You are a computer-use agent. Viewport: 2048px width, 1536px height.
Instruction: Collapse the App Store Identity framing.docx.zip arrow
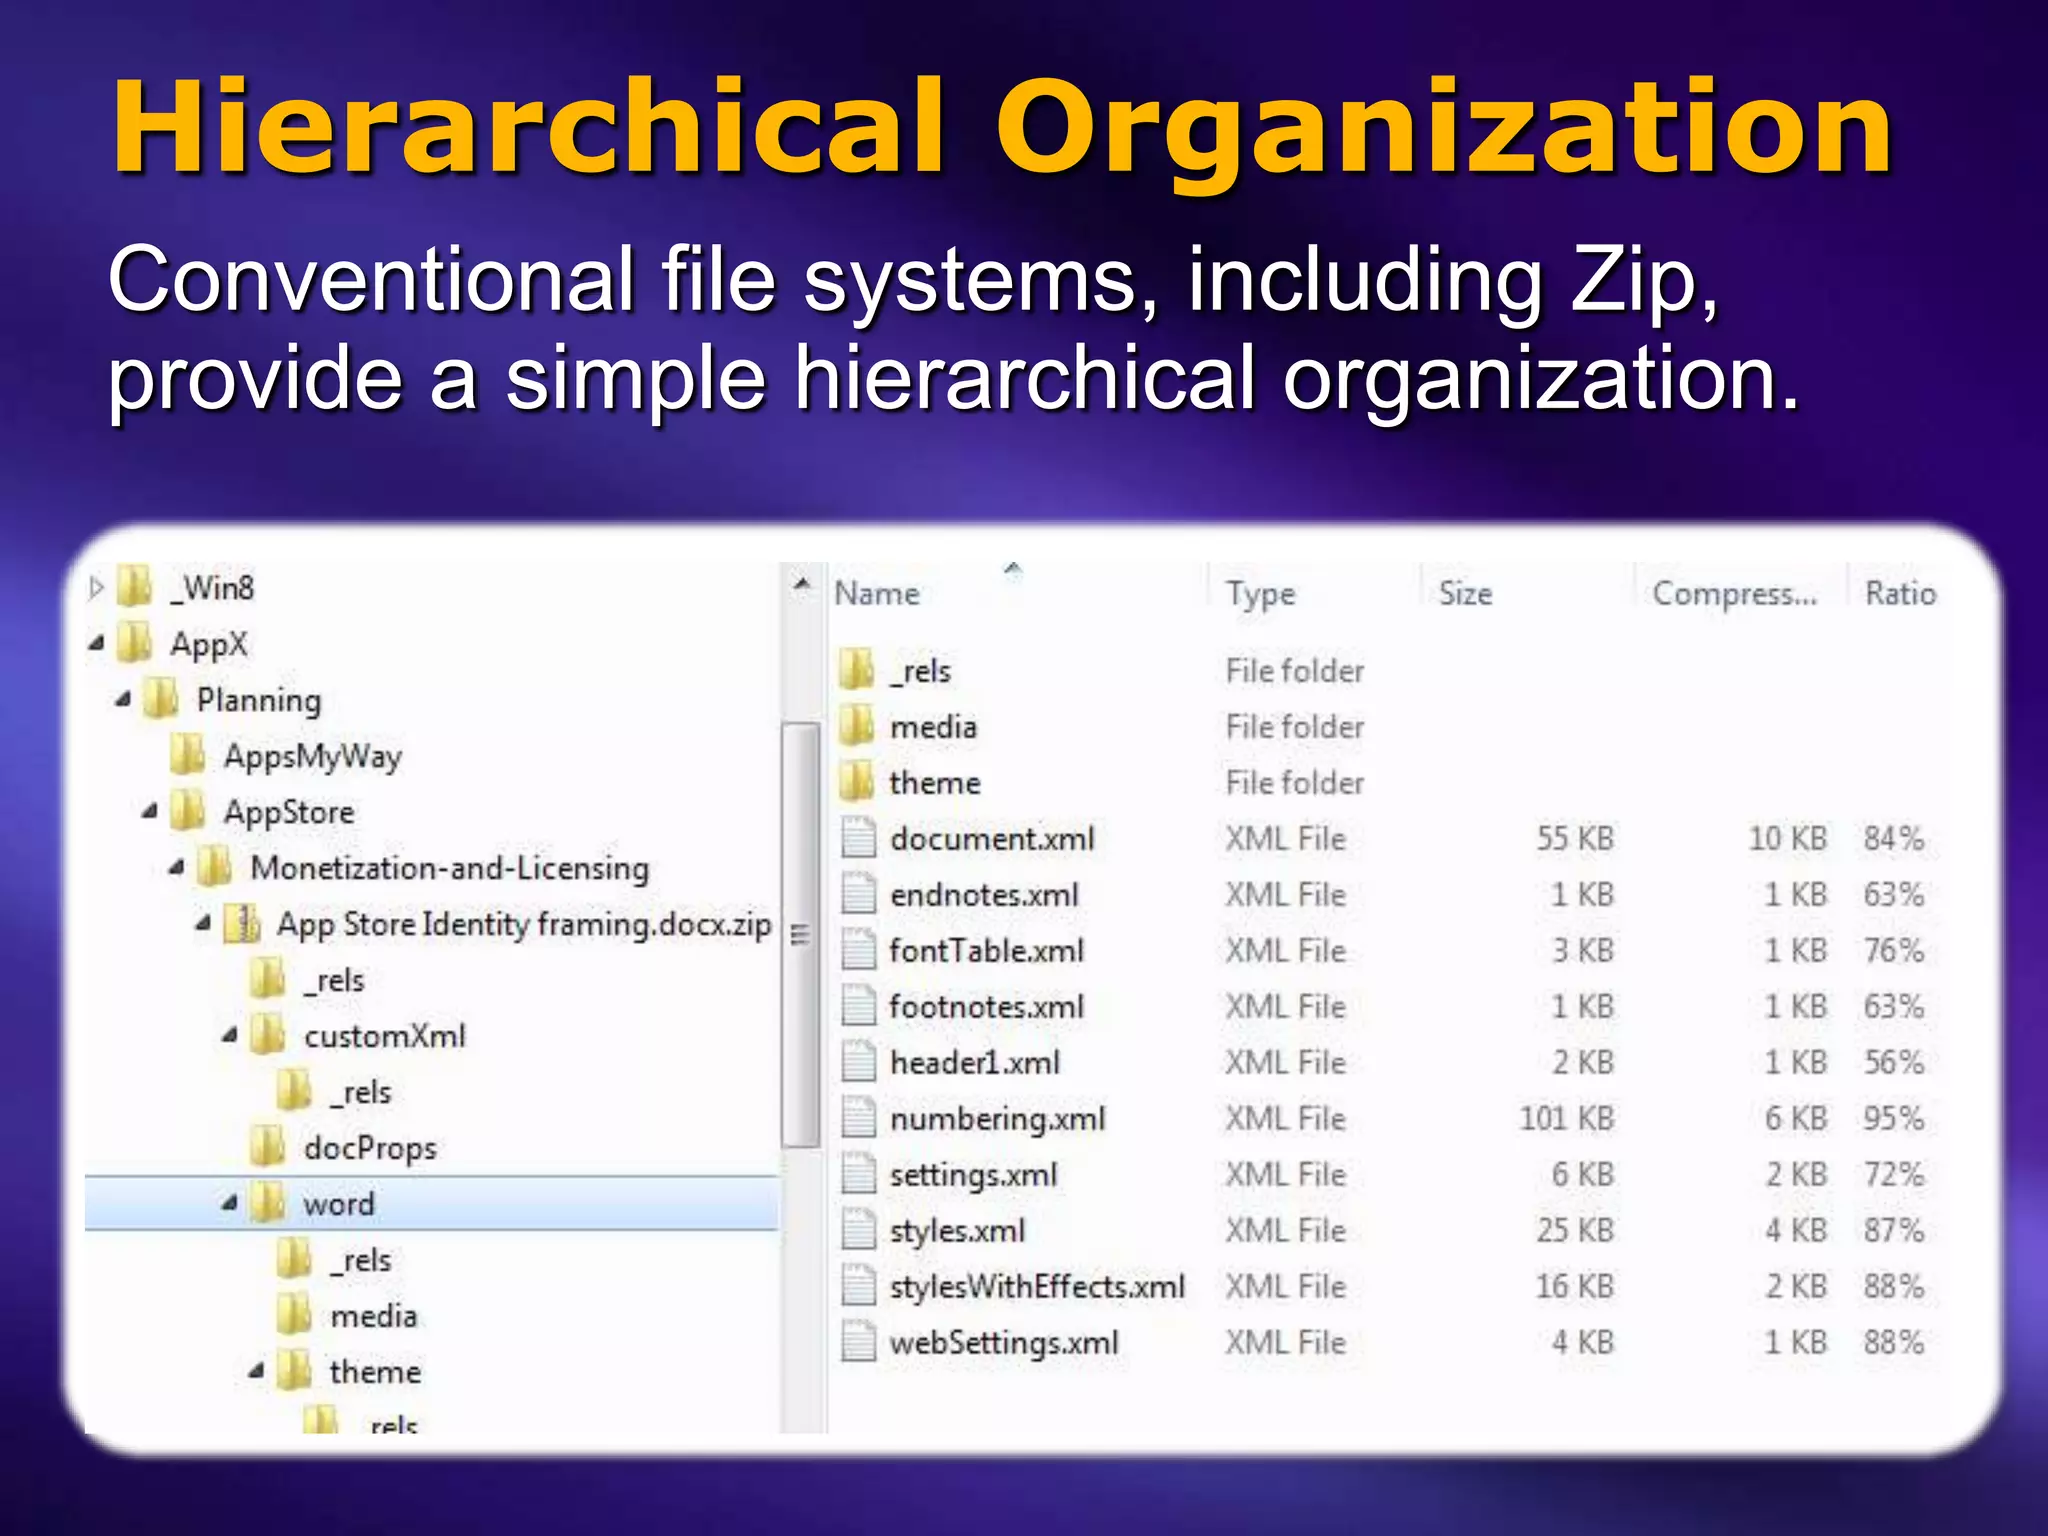coord(203,924)
